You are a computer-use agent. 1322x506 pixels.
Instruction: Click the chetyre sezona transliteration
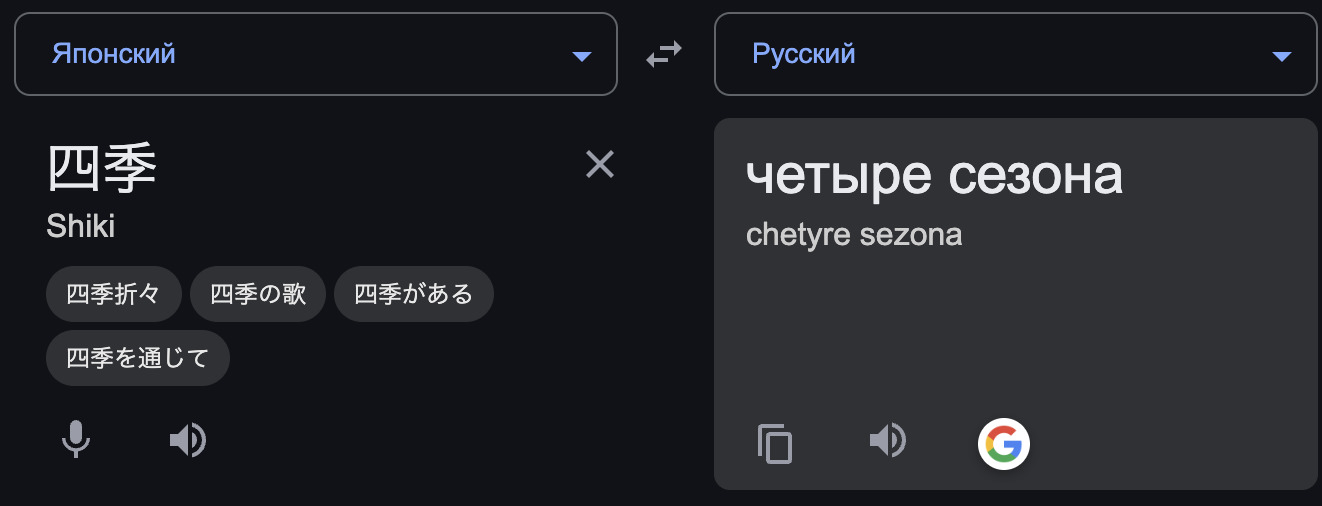pos(854,235)
